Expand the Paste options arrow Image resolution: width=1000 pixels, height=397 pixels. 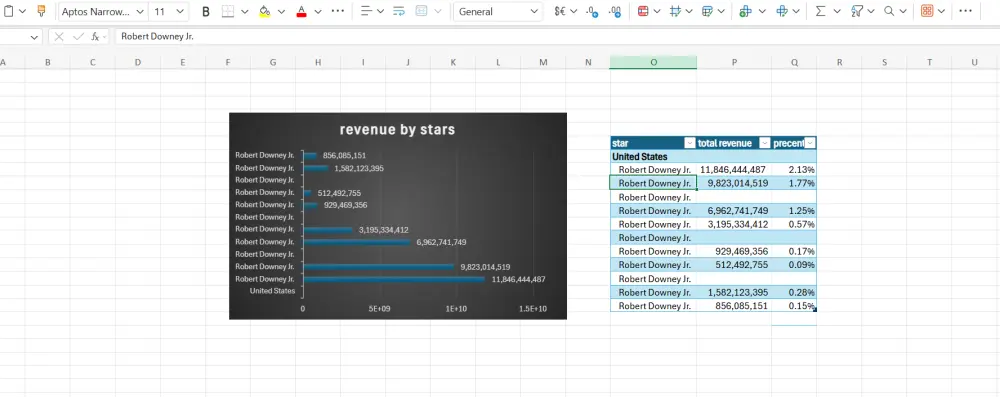[23, 11]
